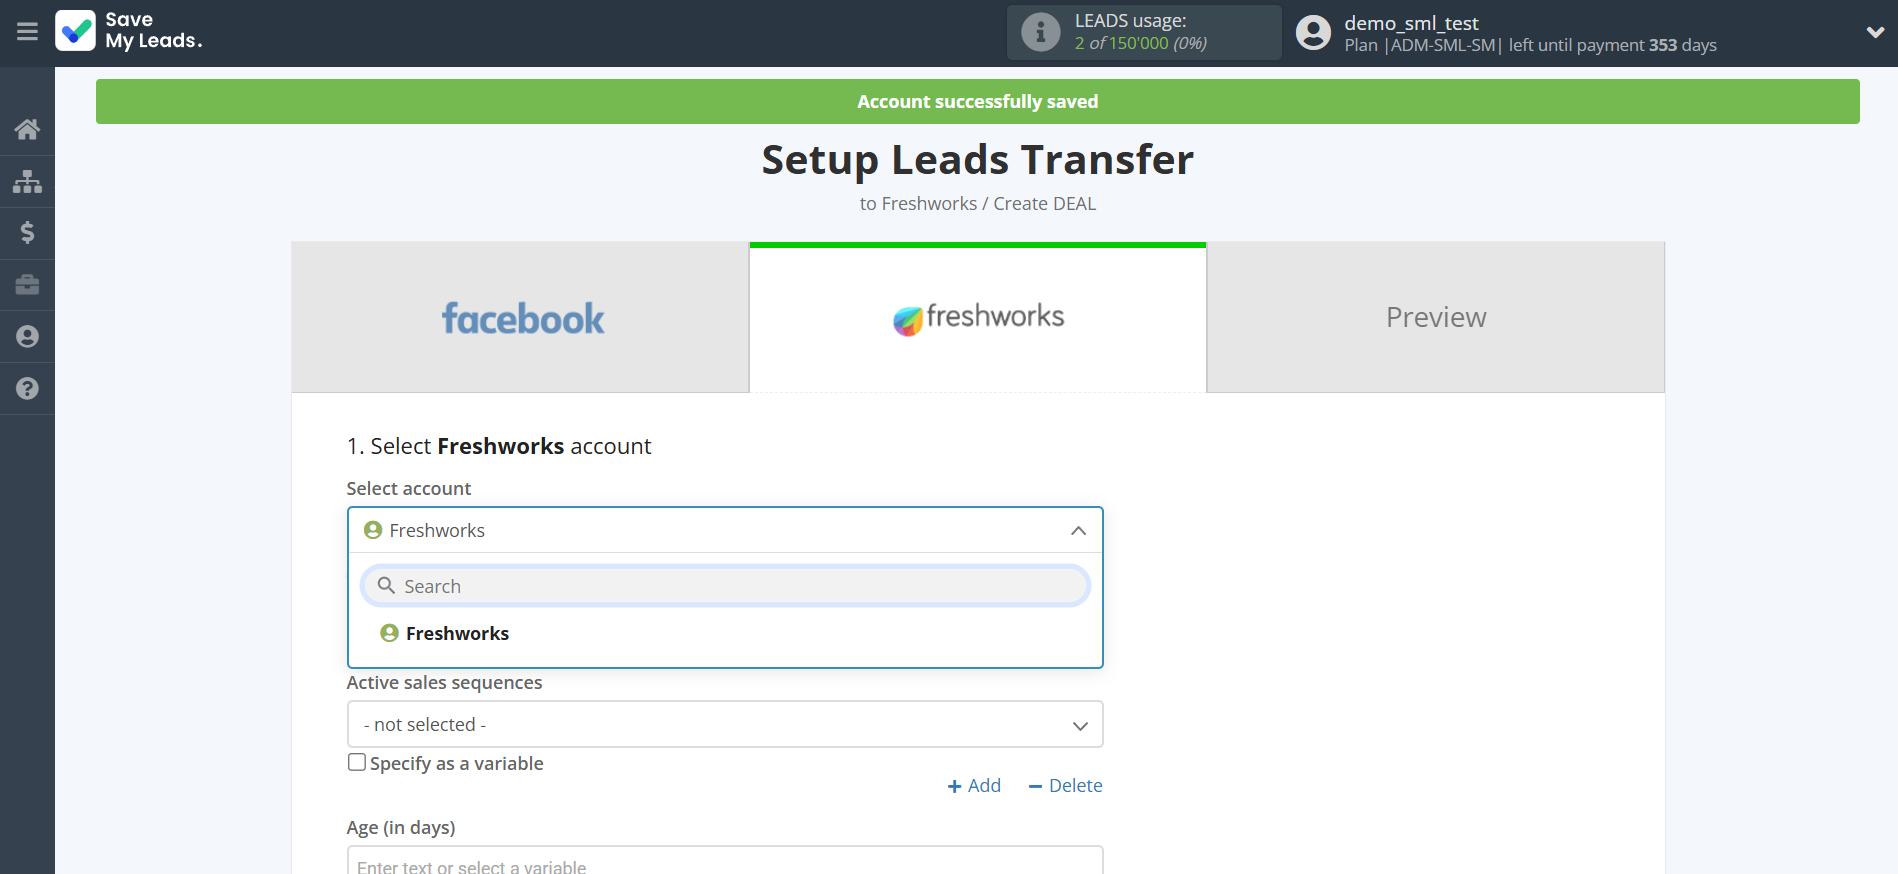Enable Specify as a variable checkbox

(357, 763)
